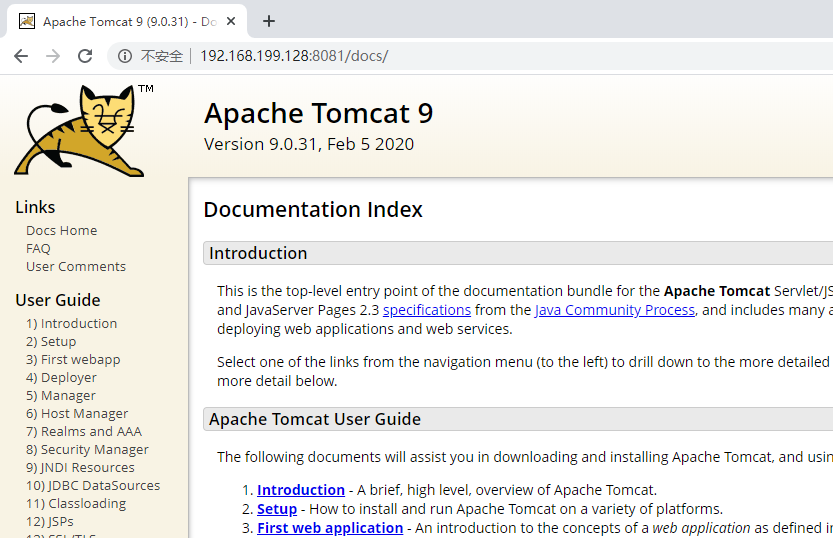
Task: Select the Apache Tomcat 9 (9.0.31) tab
Action: coord(127,21)
